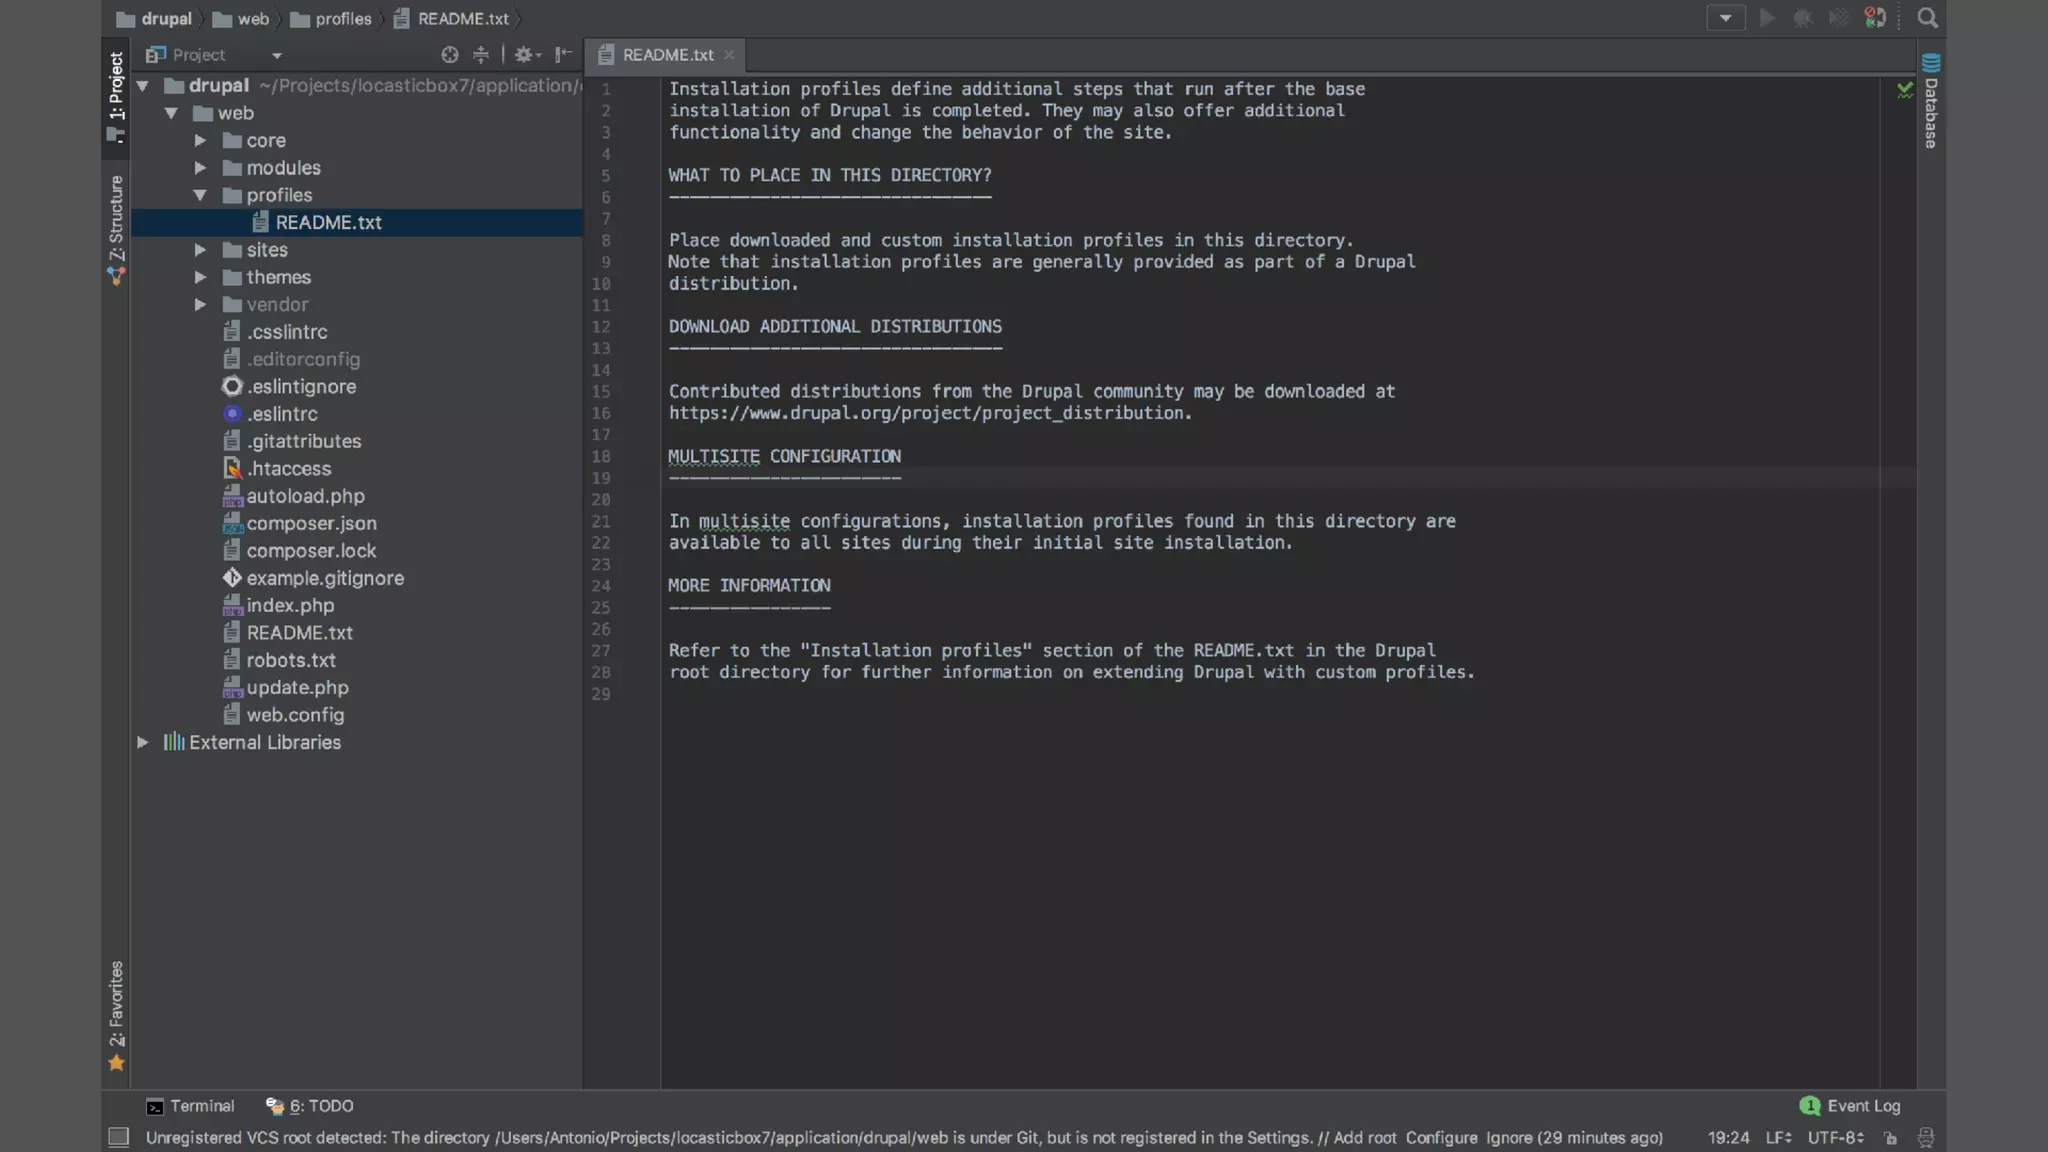The image size is (2048, 1152).
Task: Open the Project panel gear settings
Action: click(x=524, y=55)
